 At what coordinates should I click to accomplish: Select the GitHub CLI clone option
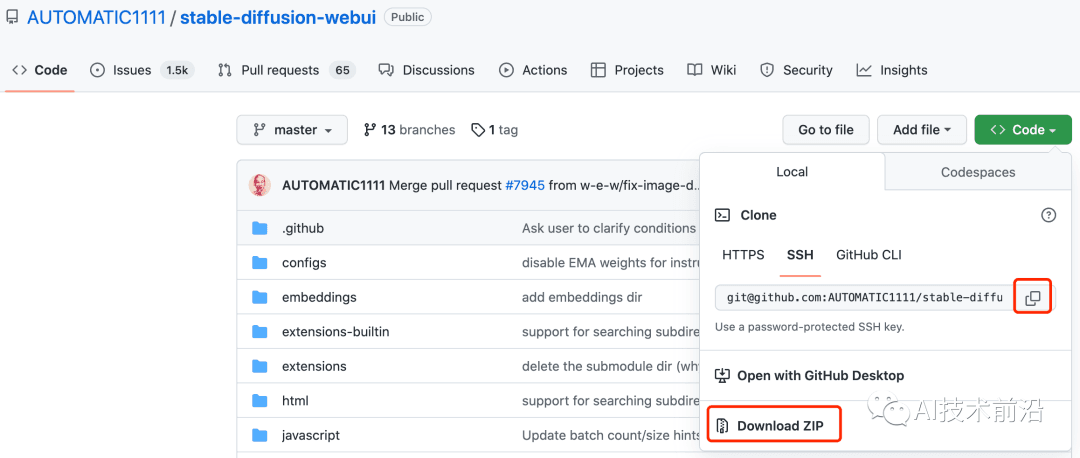point(868,255)
